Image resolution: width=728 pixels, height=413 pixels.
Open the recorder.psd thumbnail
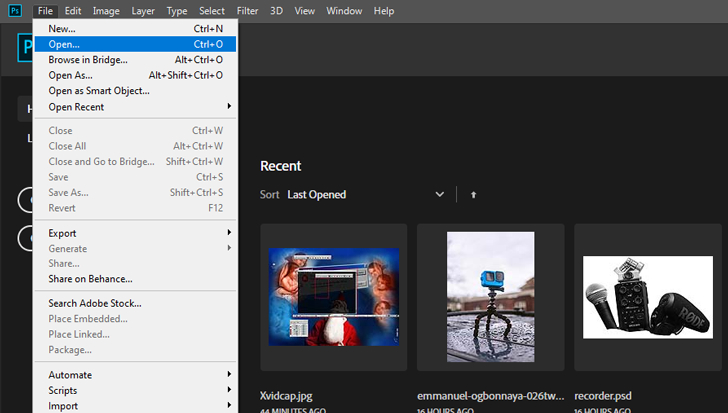pos(648,297)
